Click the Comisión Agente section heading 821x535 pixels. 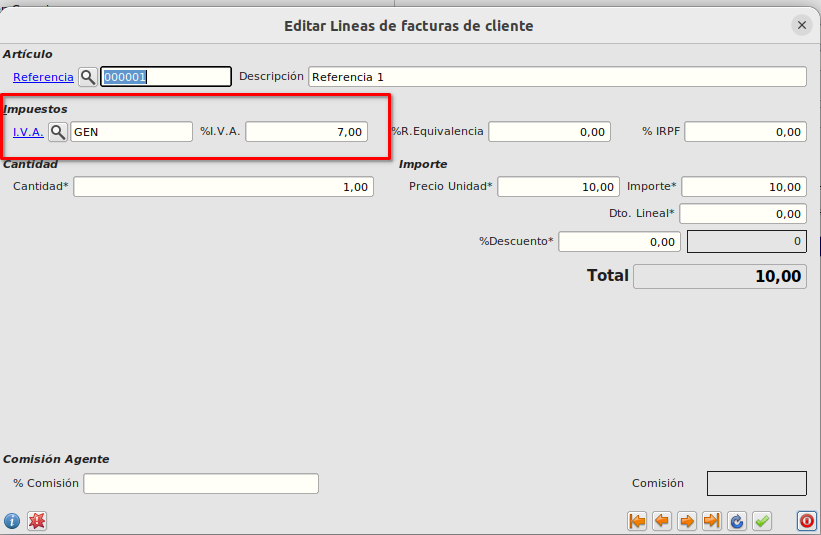pyautogui.click(x=56, y=459)
